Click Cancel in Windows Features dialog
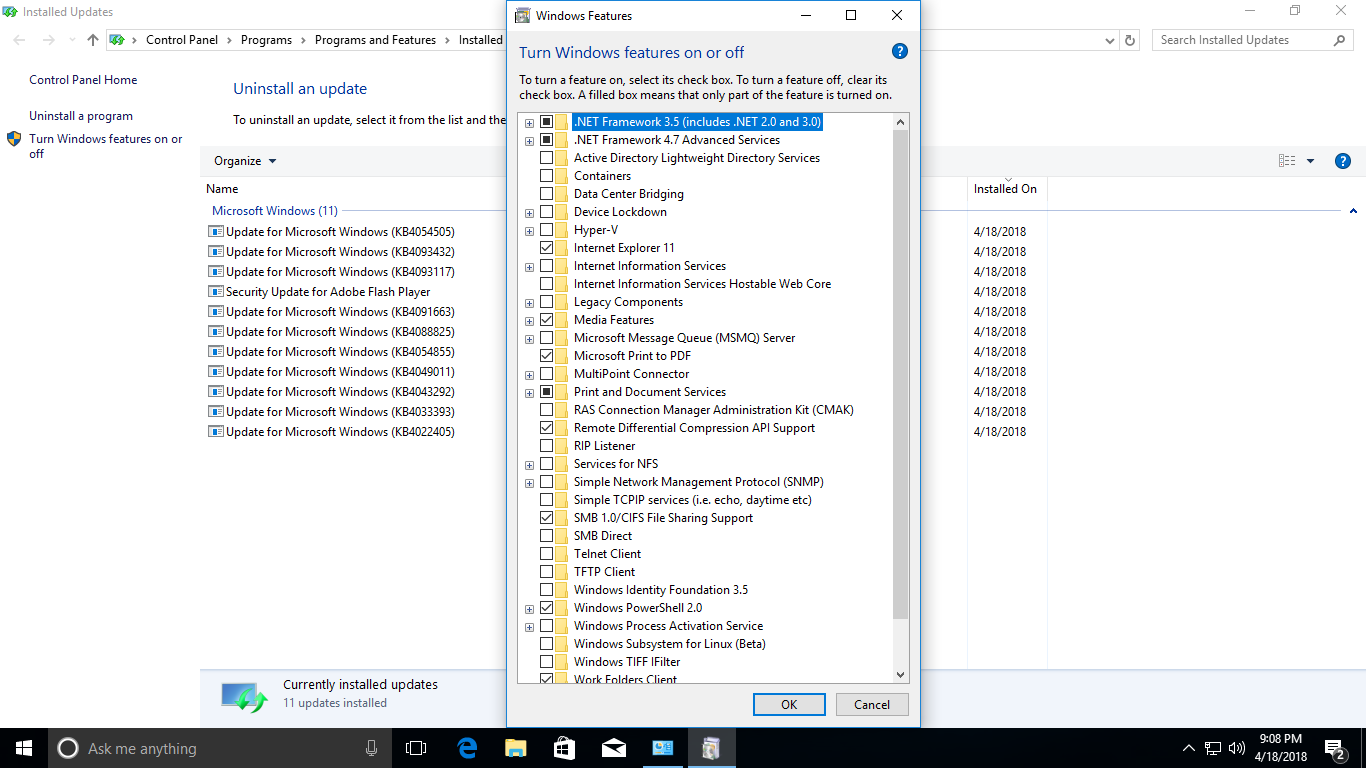The height and width of the screenshot is (768, 1366). pos(872,704)
